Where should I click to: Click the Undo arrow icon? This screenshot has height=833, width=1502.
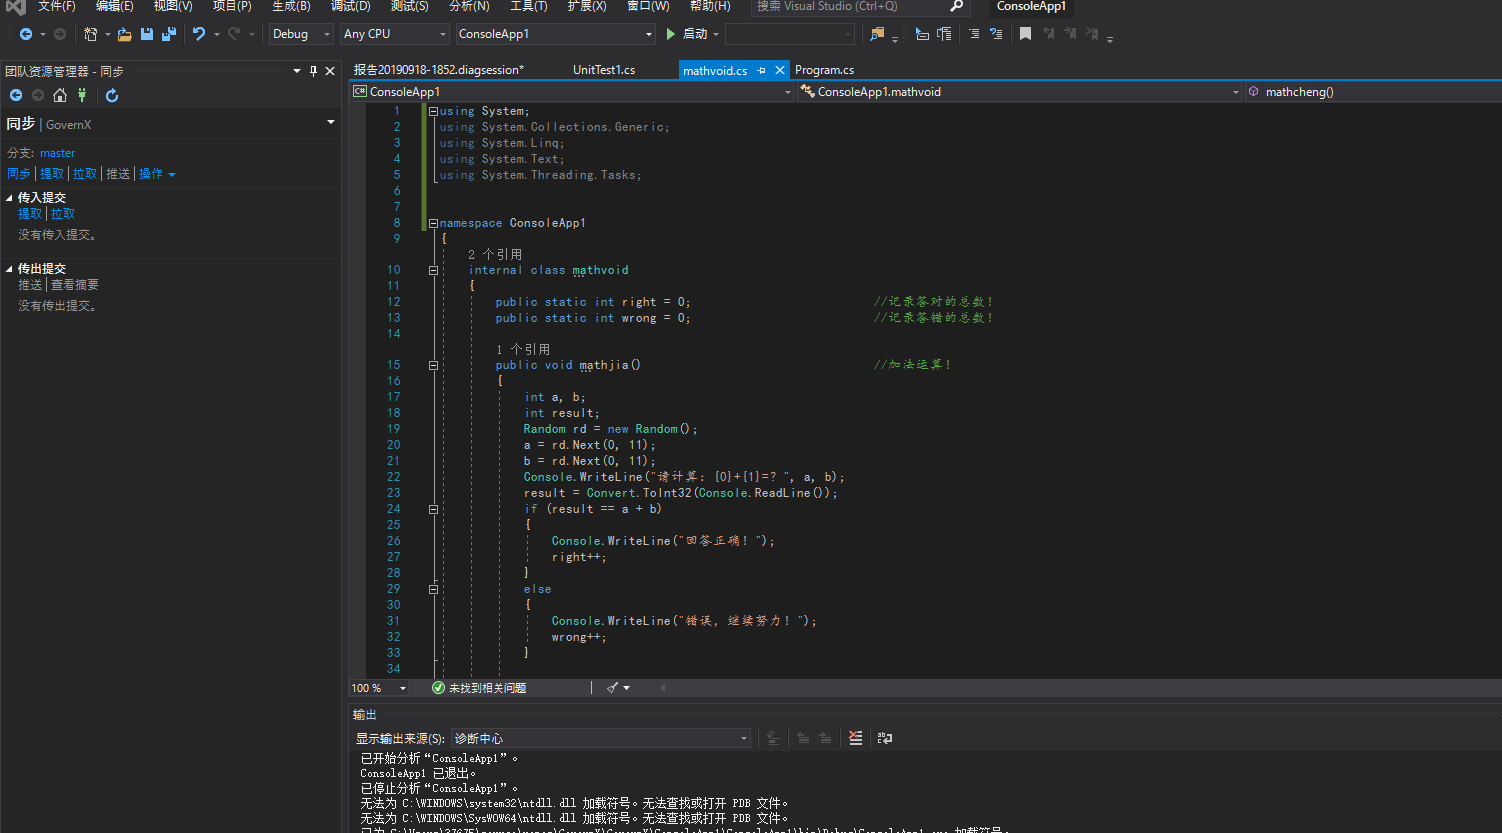click(x=199, y=34)
